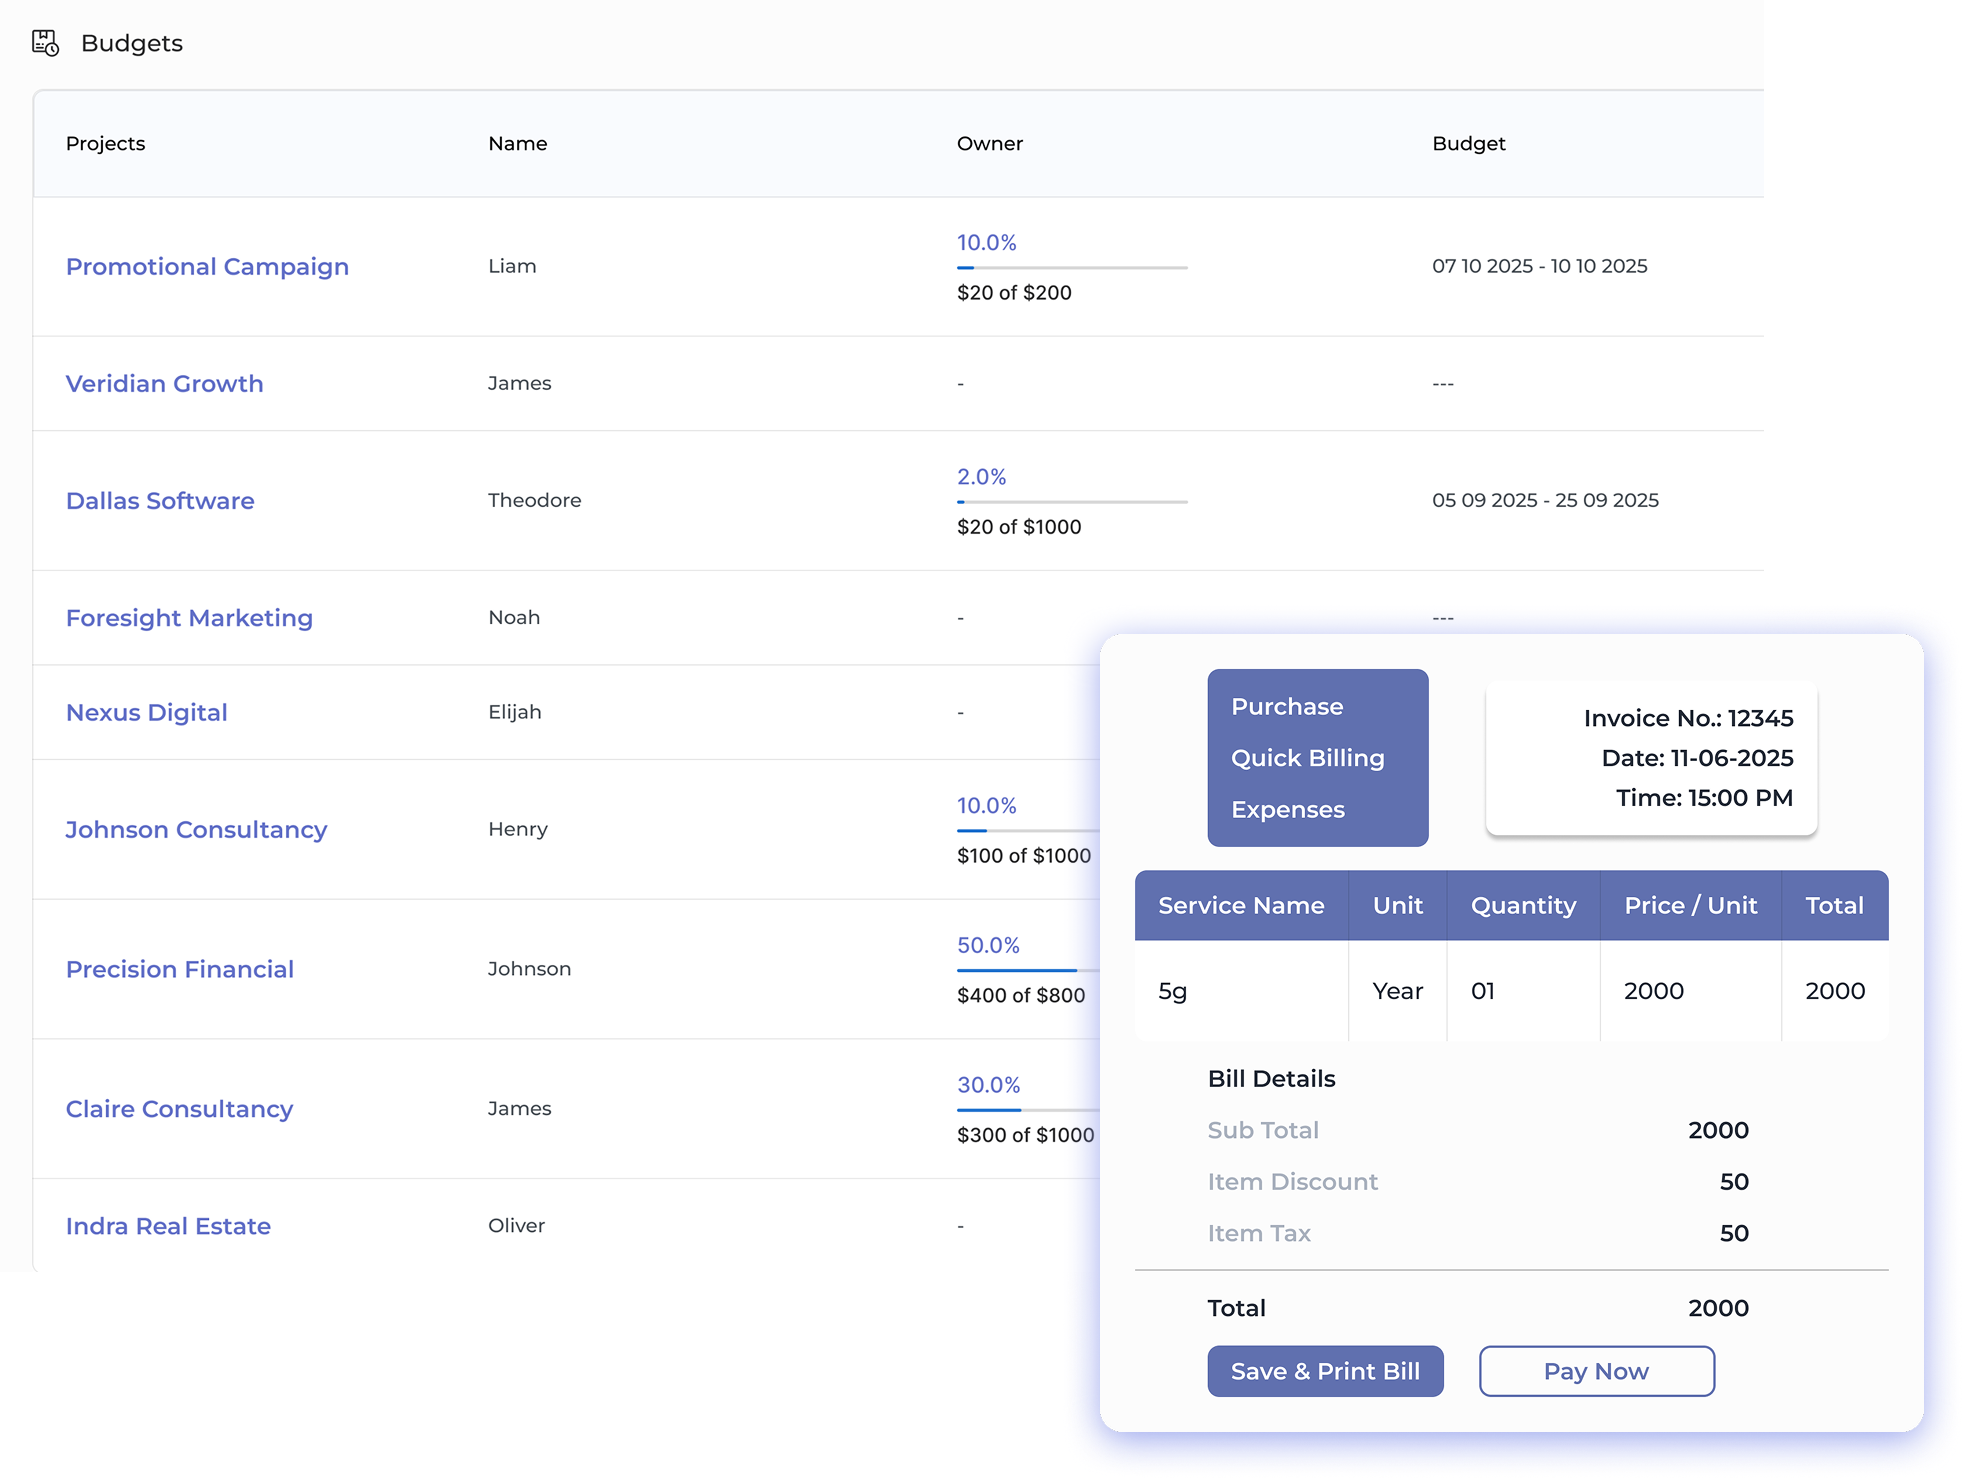
Task: Open the Johnson Consultancy project
Action: [196, 829]
